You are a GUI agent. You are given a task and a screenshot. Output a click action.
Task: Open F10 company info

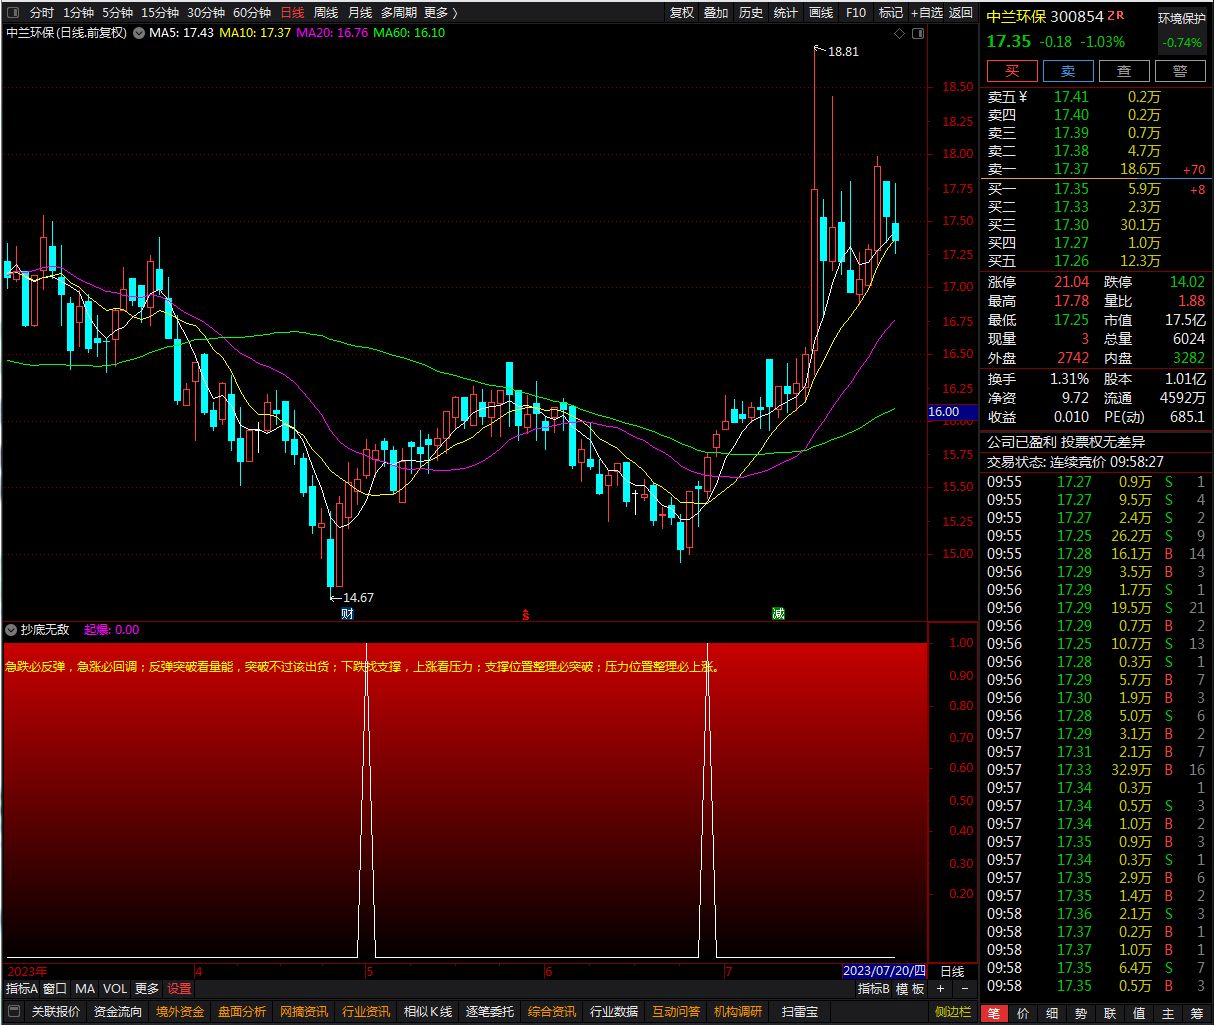[x=856, y=12]
